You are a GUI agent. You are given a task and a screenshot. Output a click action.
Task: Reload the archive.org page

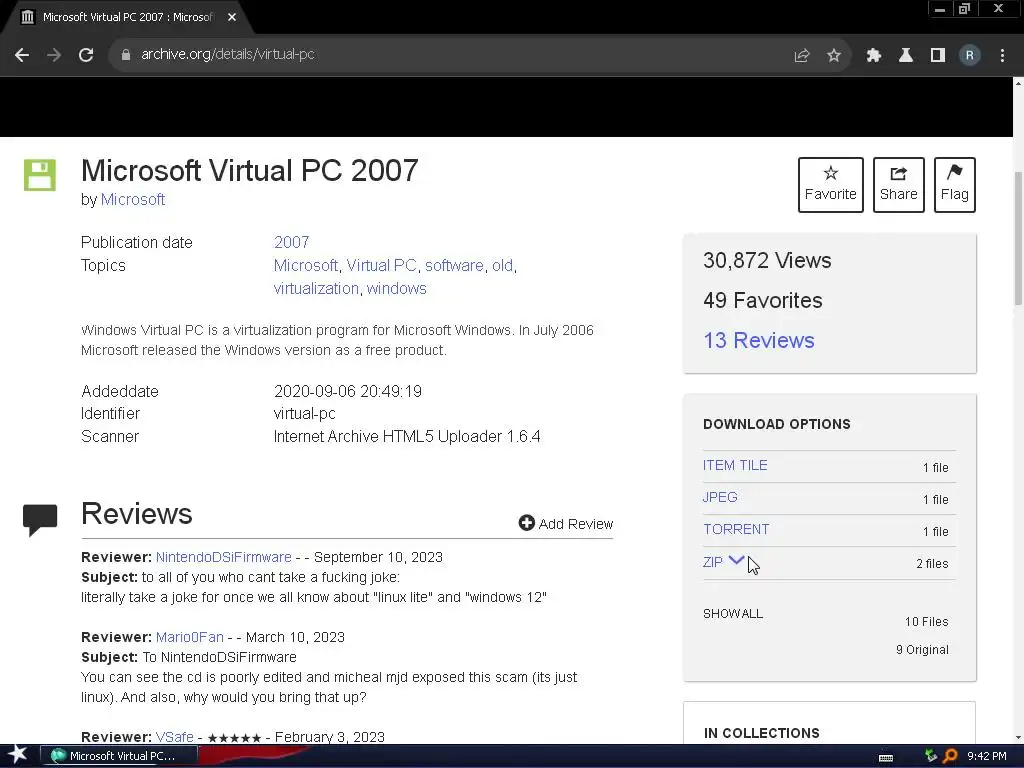[x=86, y=55]
